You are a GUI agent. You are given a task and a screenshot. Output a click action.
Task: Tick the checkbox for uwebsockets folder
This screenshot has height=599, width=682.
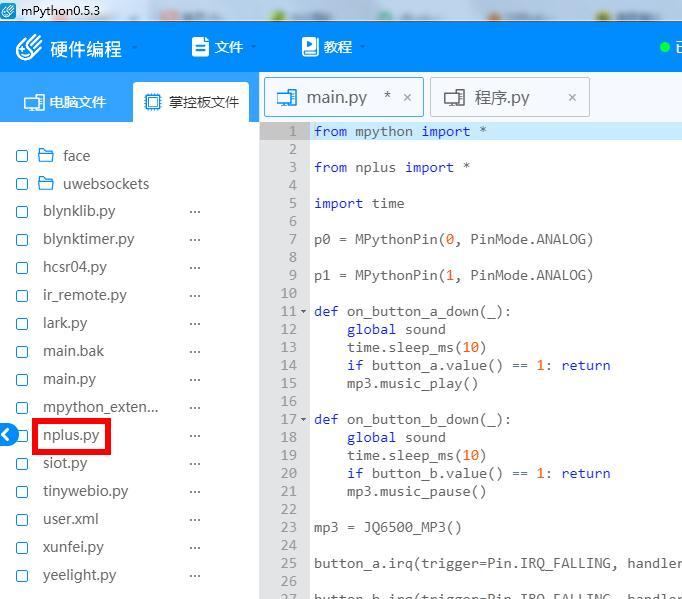22,184
